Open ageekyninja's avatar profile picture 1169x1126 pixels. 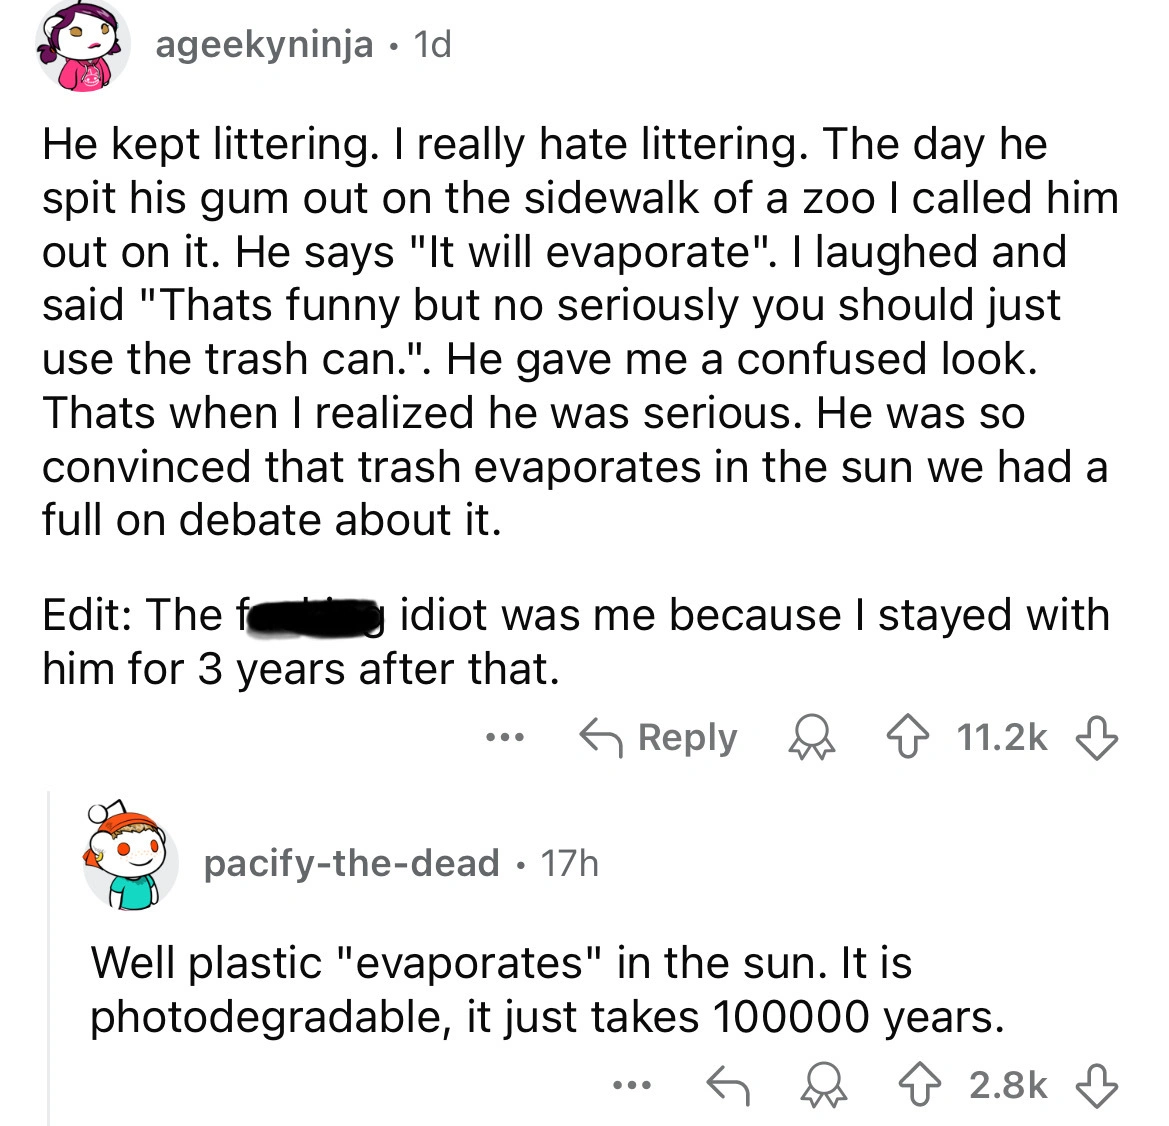click(84, 47)
